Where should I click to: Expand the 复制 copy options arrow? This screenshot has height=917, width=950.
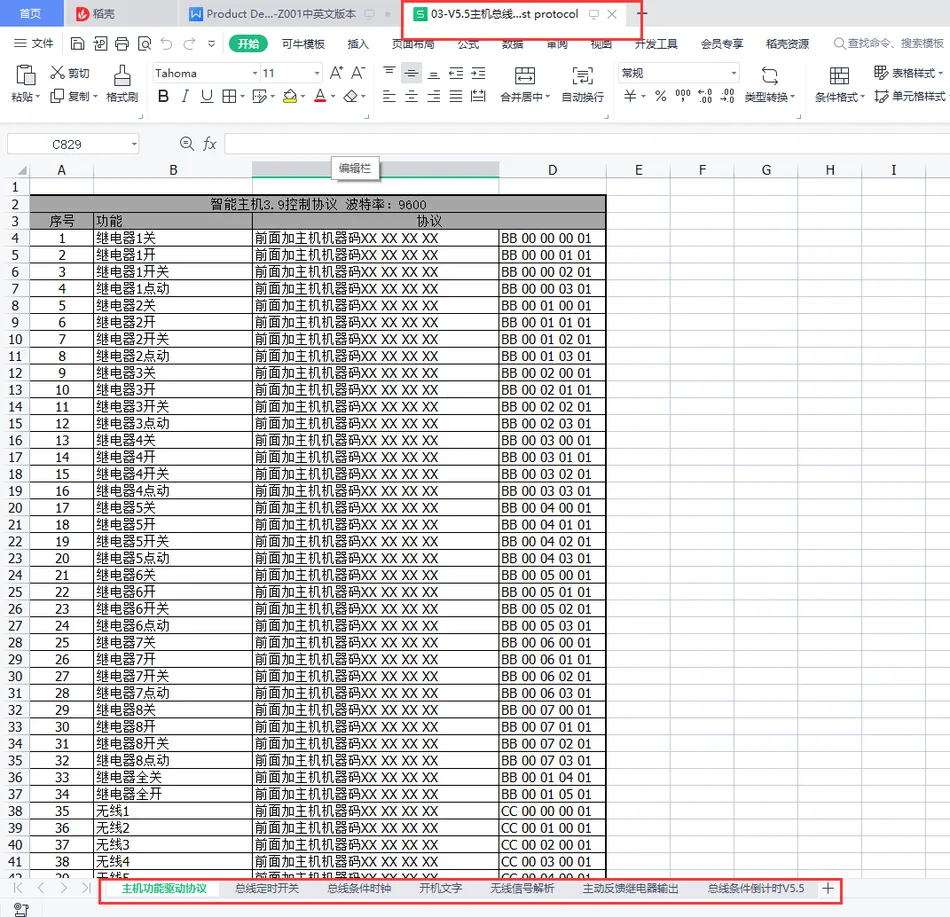pos(95,96)
